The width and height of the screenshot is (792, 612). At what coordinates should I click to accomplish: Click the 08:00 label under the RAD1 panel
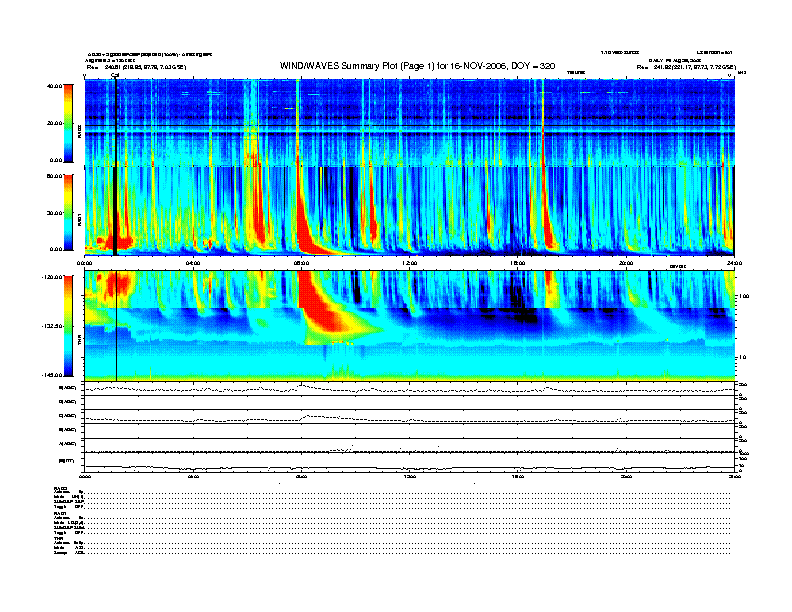(301, 263)
